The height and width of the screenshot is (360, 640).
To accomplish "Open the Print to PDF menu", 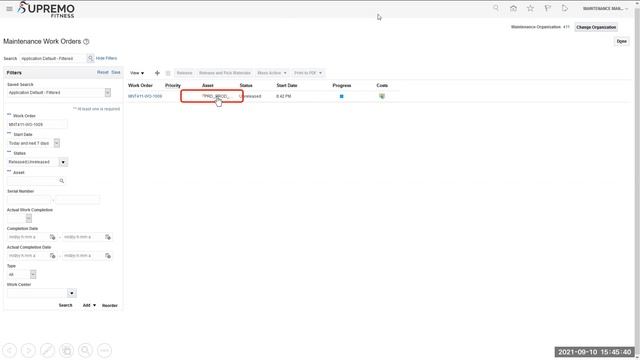I will (308, 73).
